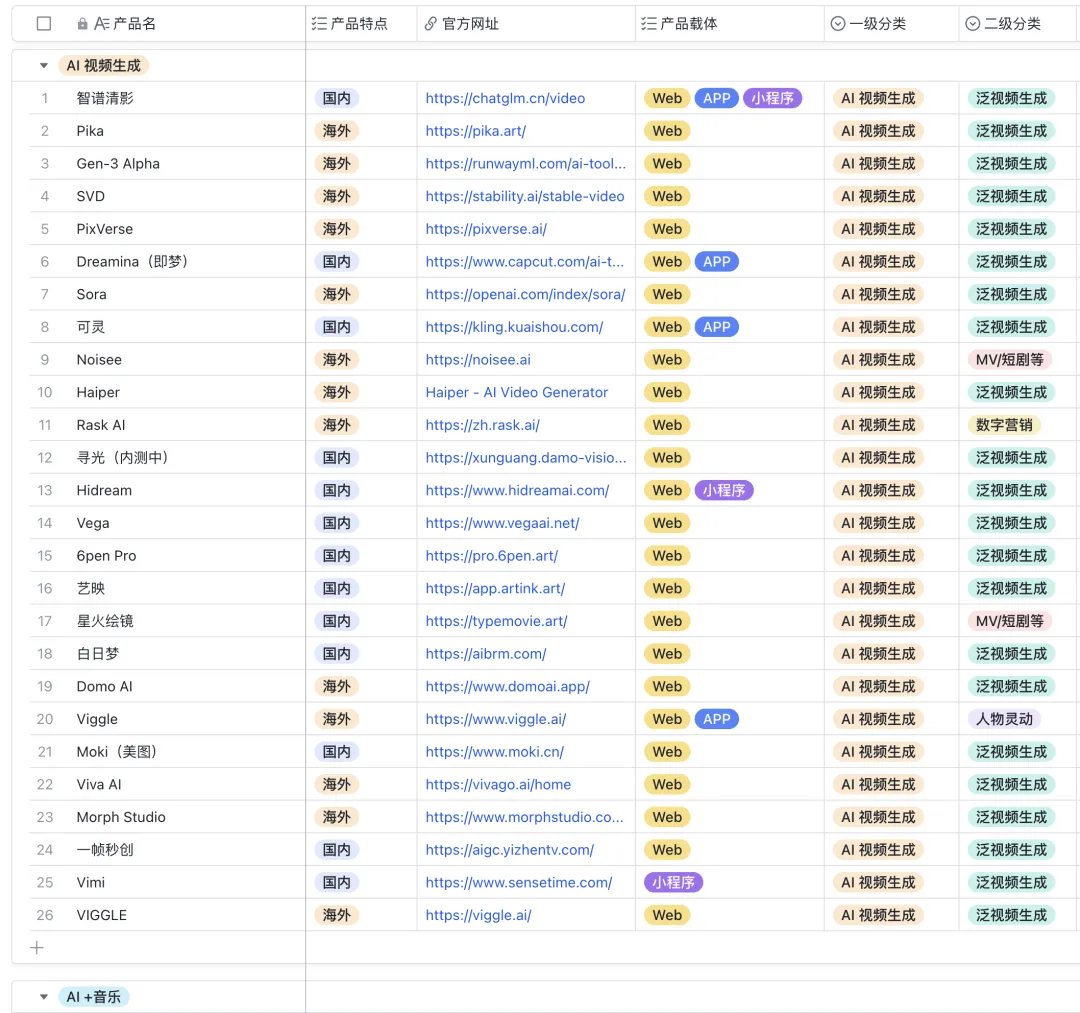
Task: Add a new row with plus icon
Action: click(37, 948)
